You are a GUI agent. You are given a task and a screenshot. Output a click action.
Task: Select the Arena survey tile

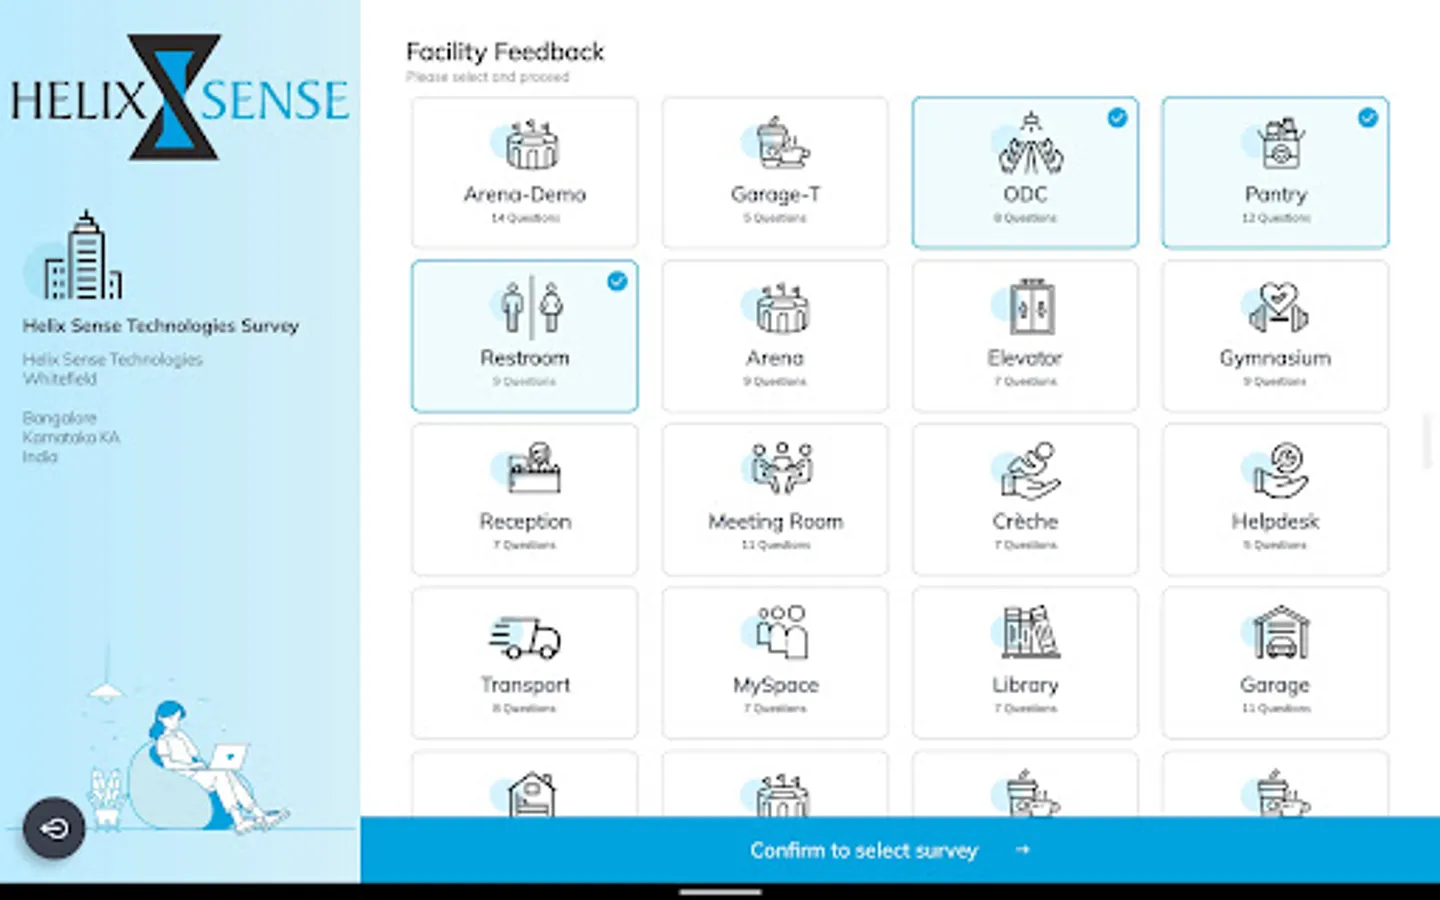[x=774, y=336]
